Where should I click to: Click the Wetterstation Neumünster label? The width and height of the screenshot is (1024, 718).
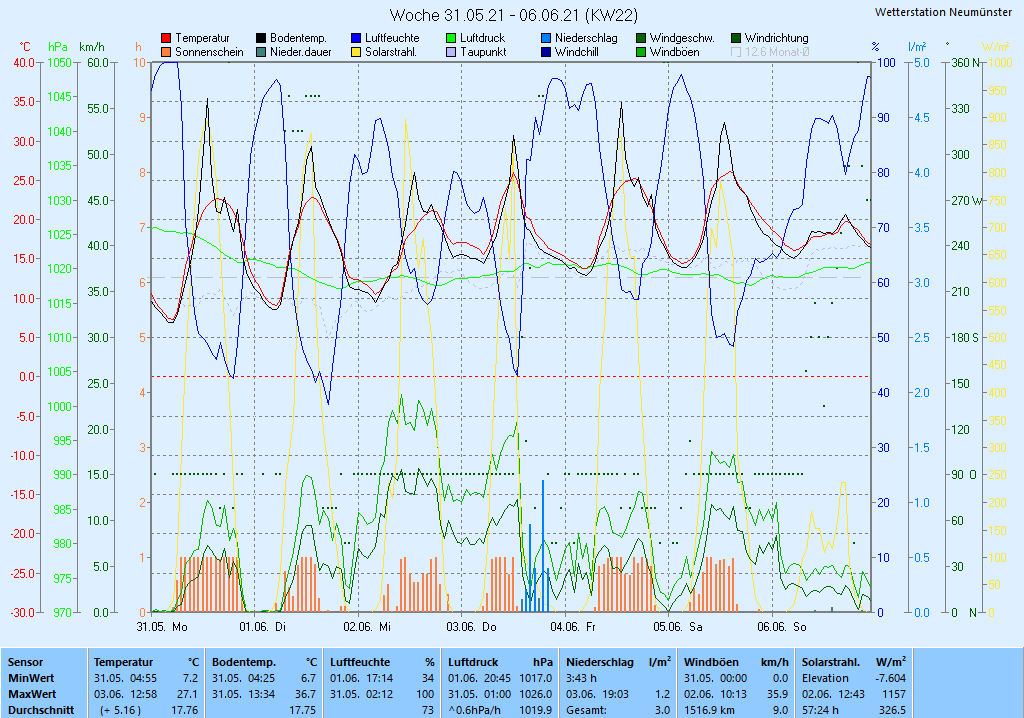pyautogui.click(x=942, y=12)
